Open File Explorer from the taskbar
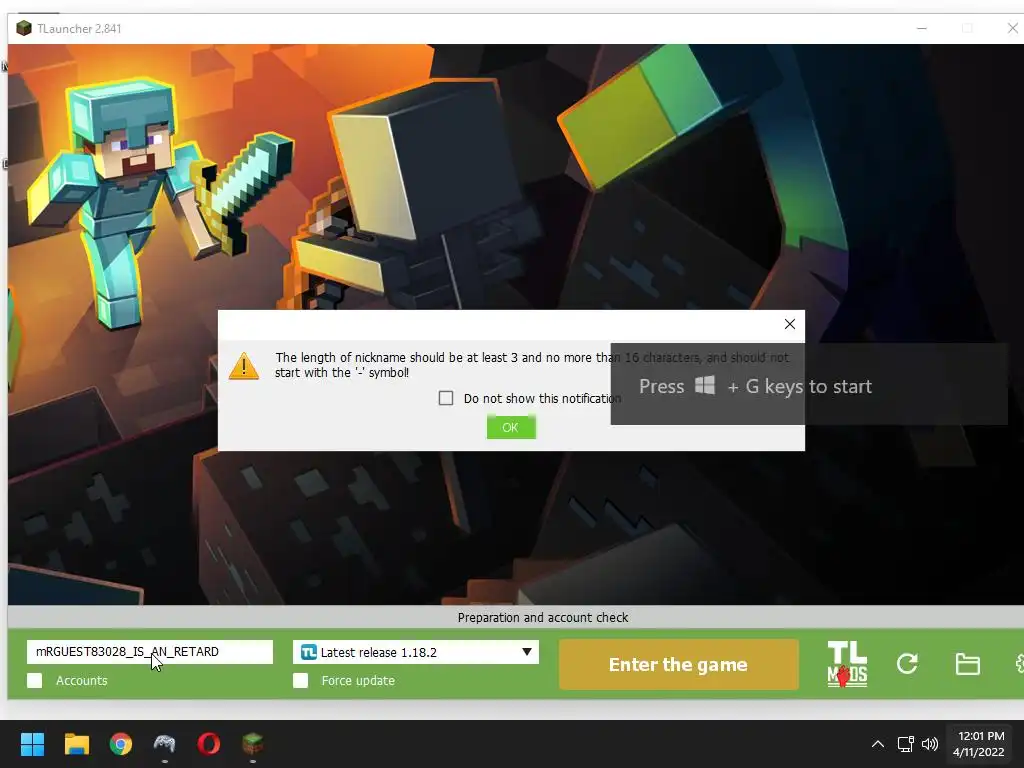 [x=76, y=744]
